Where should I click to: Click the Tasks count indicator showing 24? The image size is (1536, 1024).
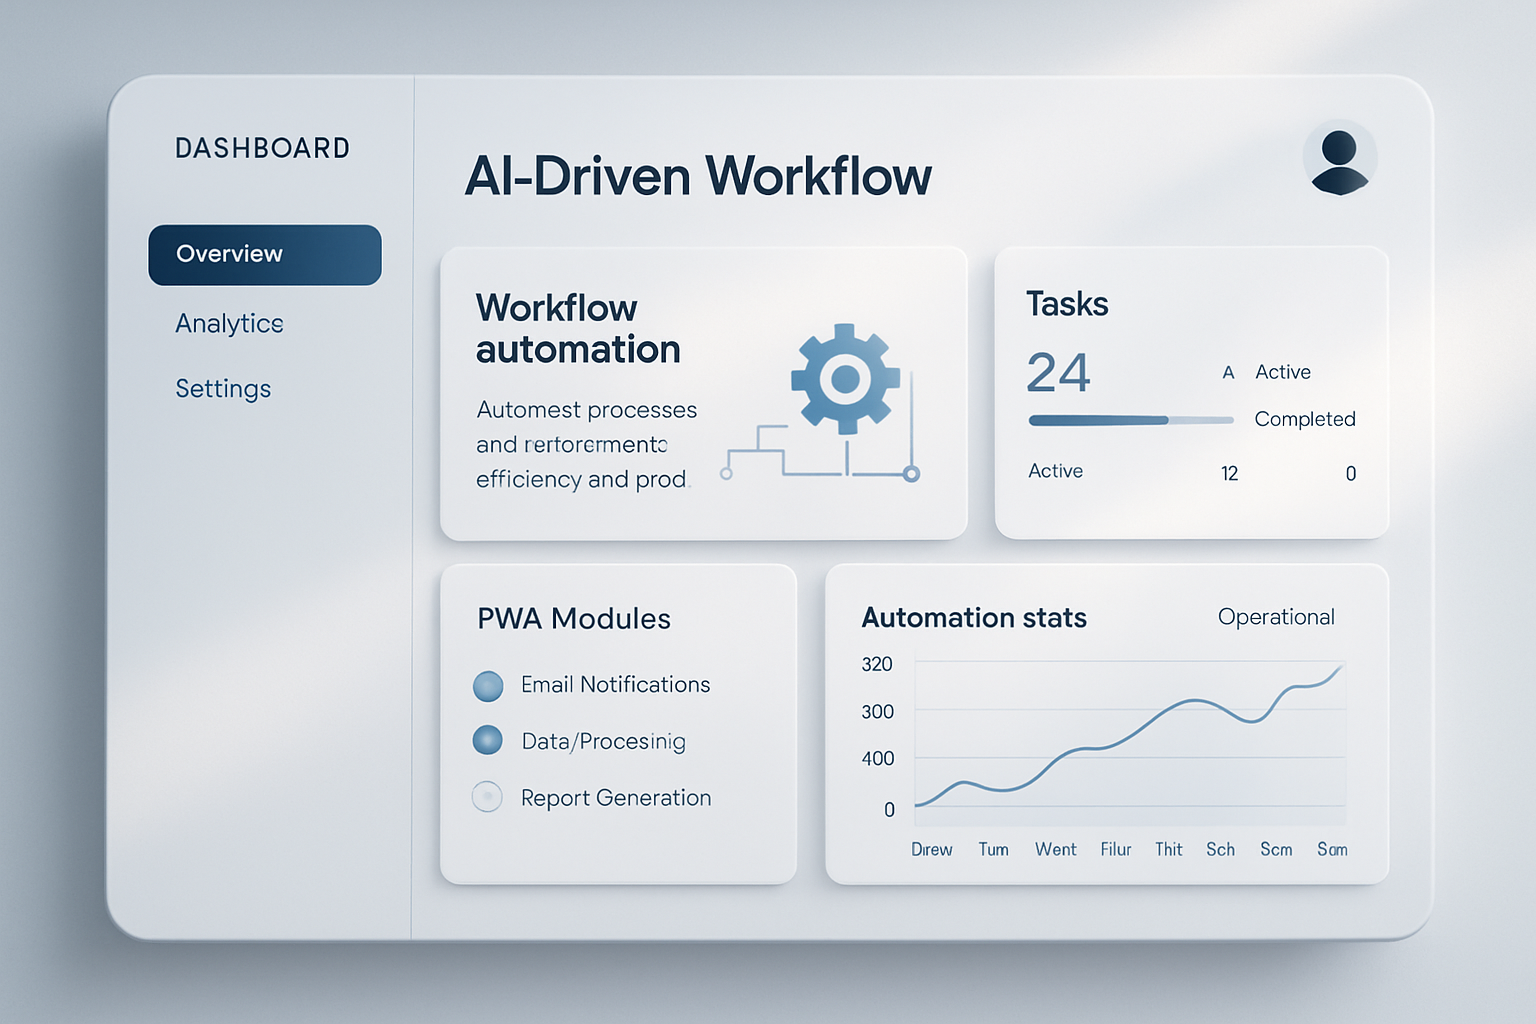[1058, 372]
